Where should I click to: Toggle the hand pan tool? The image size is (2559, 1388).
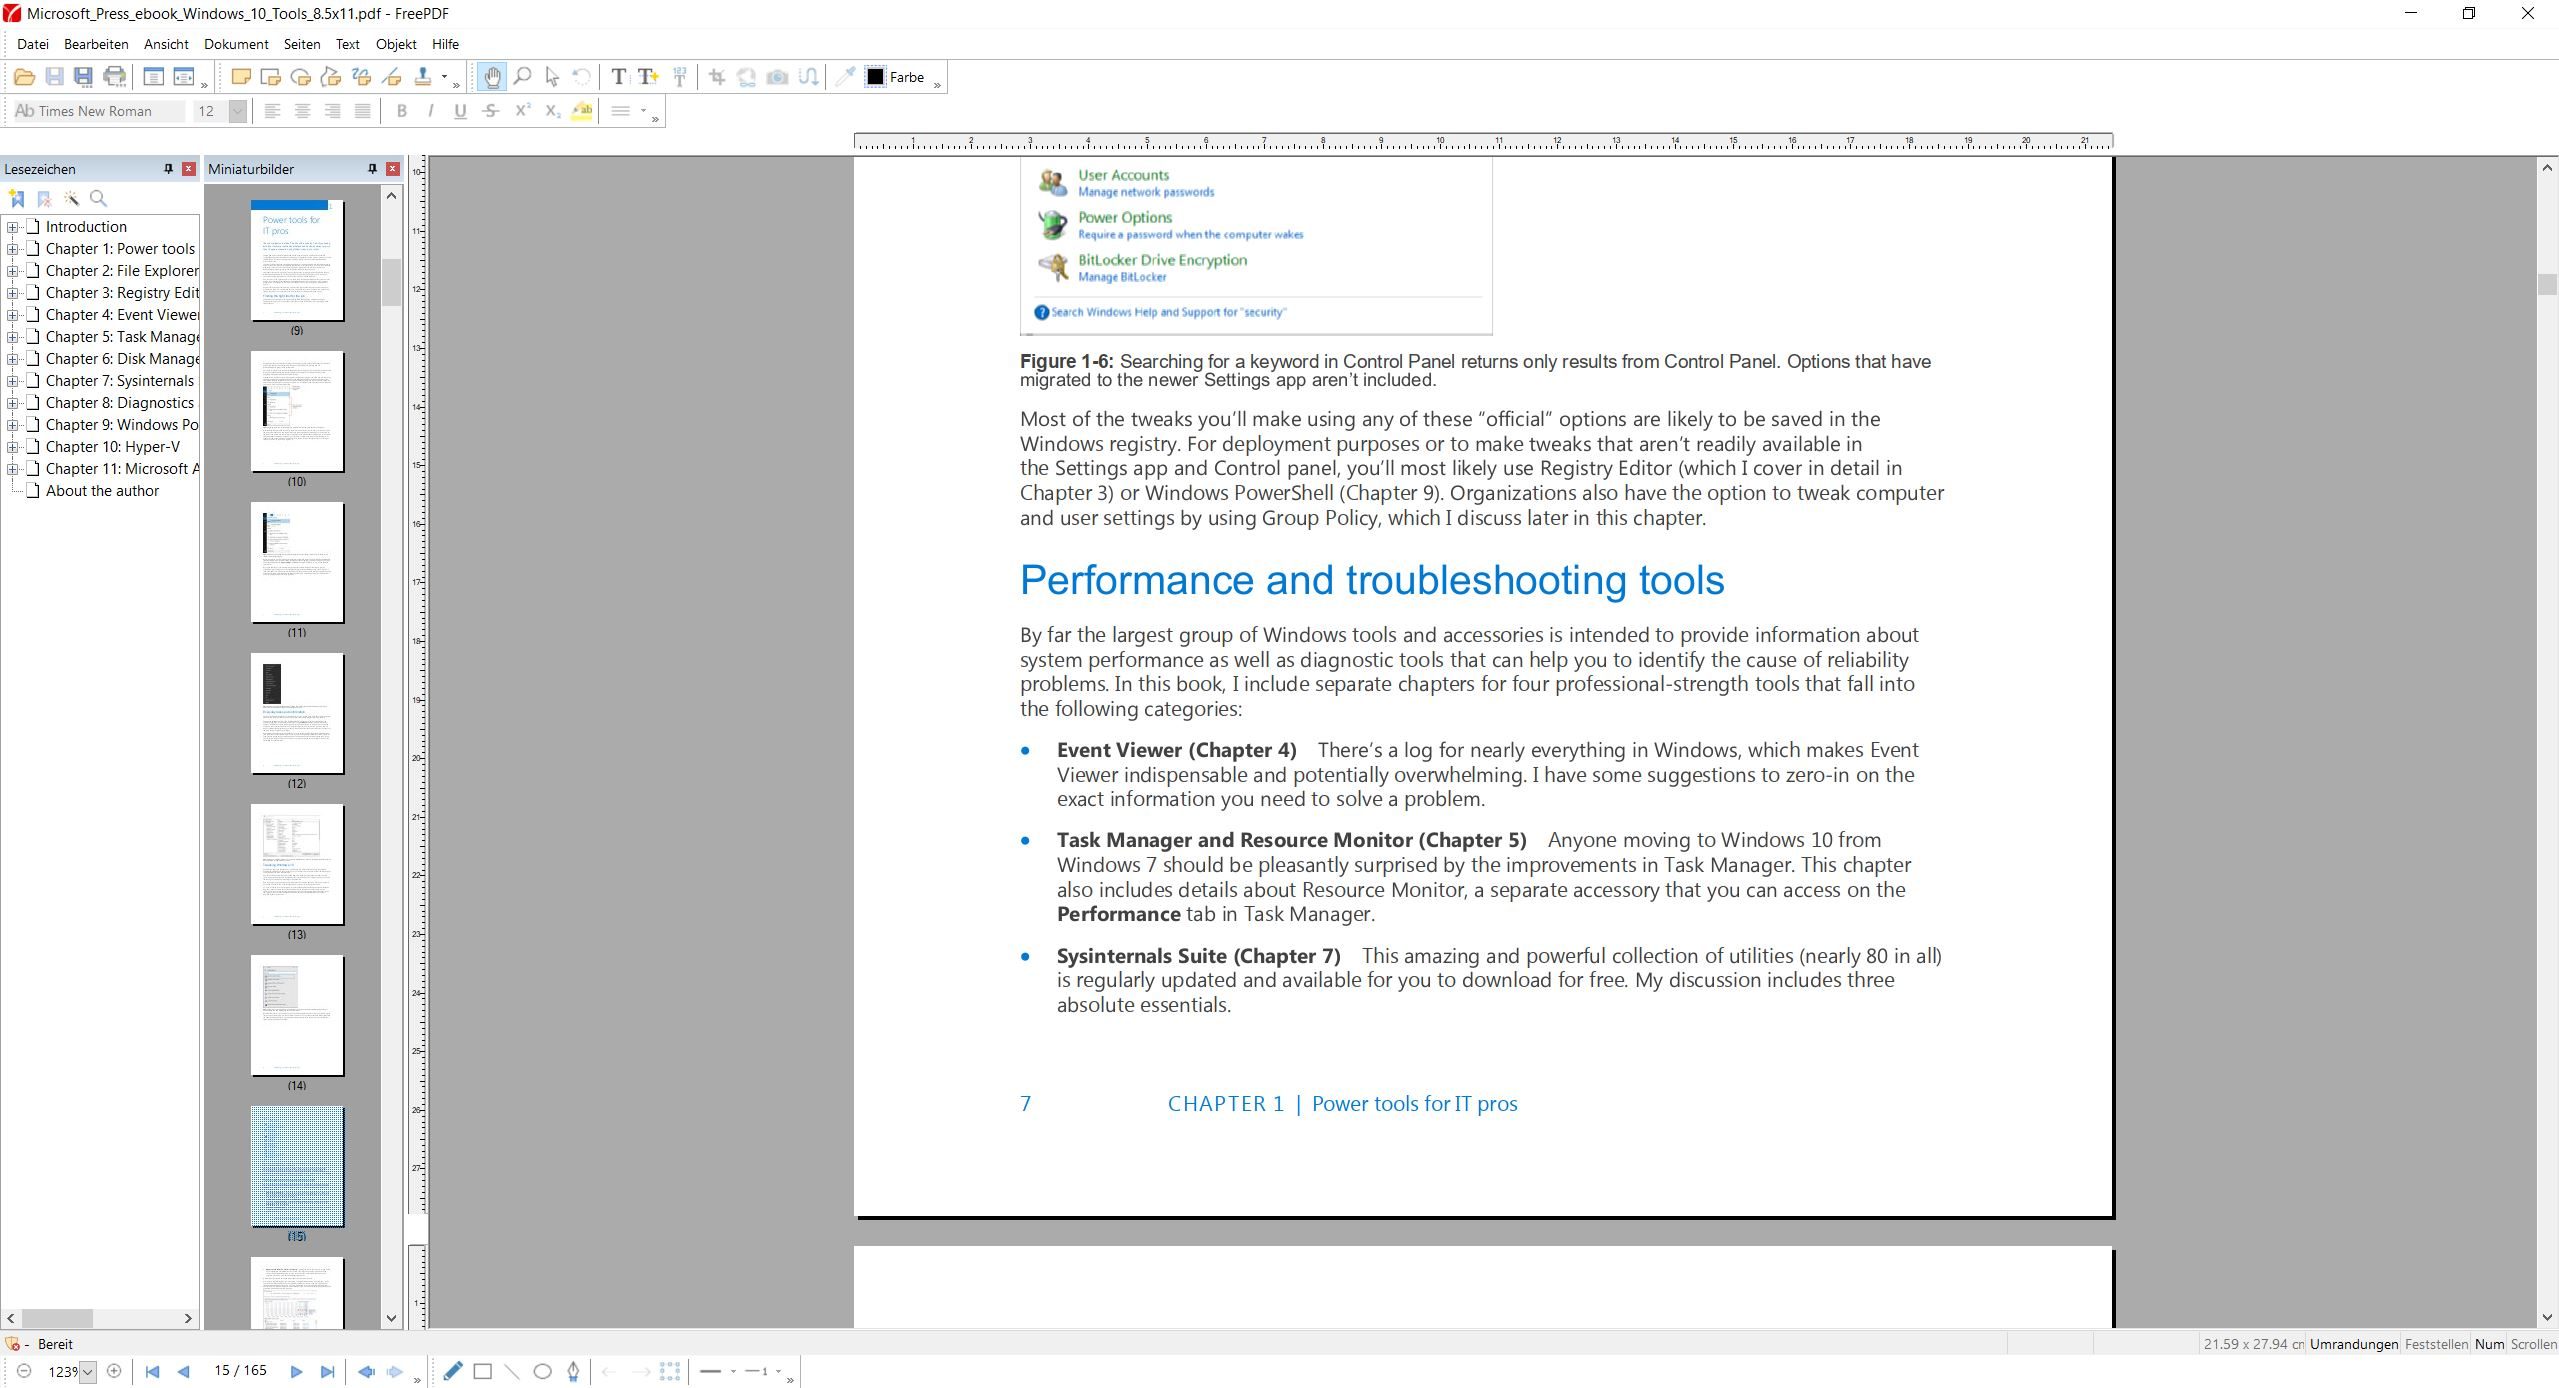[492, 77]
